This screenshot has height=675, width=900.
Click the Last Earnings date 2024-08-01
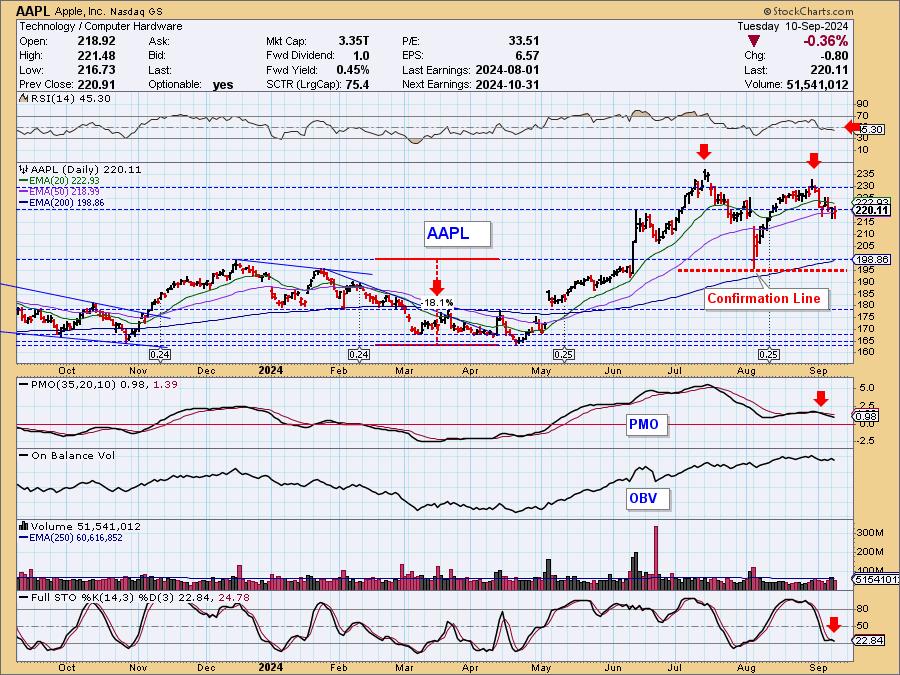coord(507,70)
